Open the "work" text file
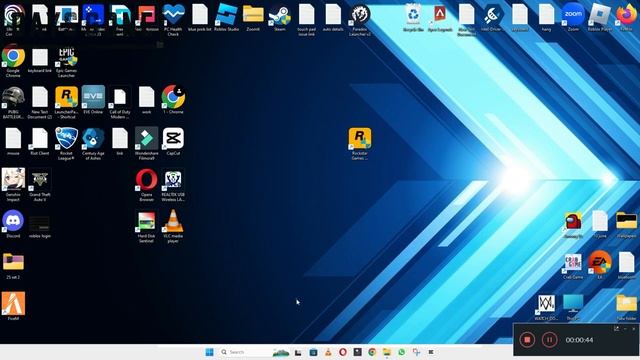Screen dimensions: 640x360 [x=147, y=97]
